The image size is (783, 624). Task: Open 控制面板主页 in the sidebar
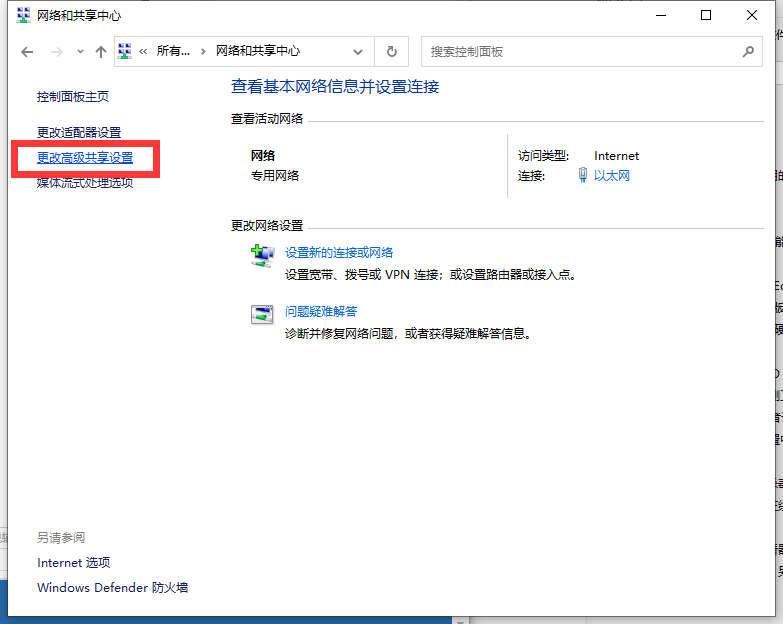[x=73, y=97]
